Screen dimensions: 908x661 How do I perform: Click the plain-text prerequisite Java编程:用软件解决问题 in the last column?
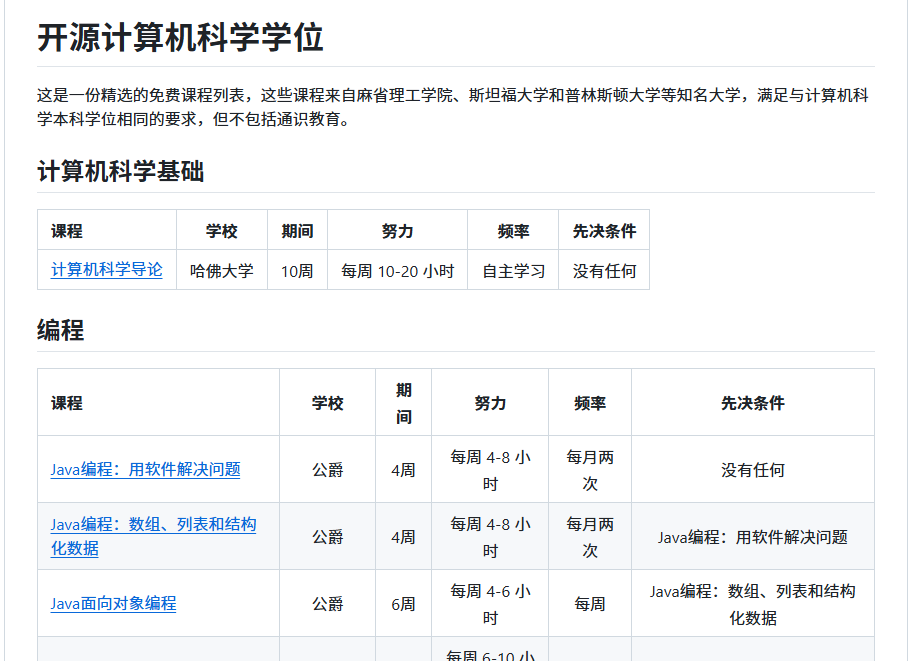pos(753,537)
